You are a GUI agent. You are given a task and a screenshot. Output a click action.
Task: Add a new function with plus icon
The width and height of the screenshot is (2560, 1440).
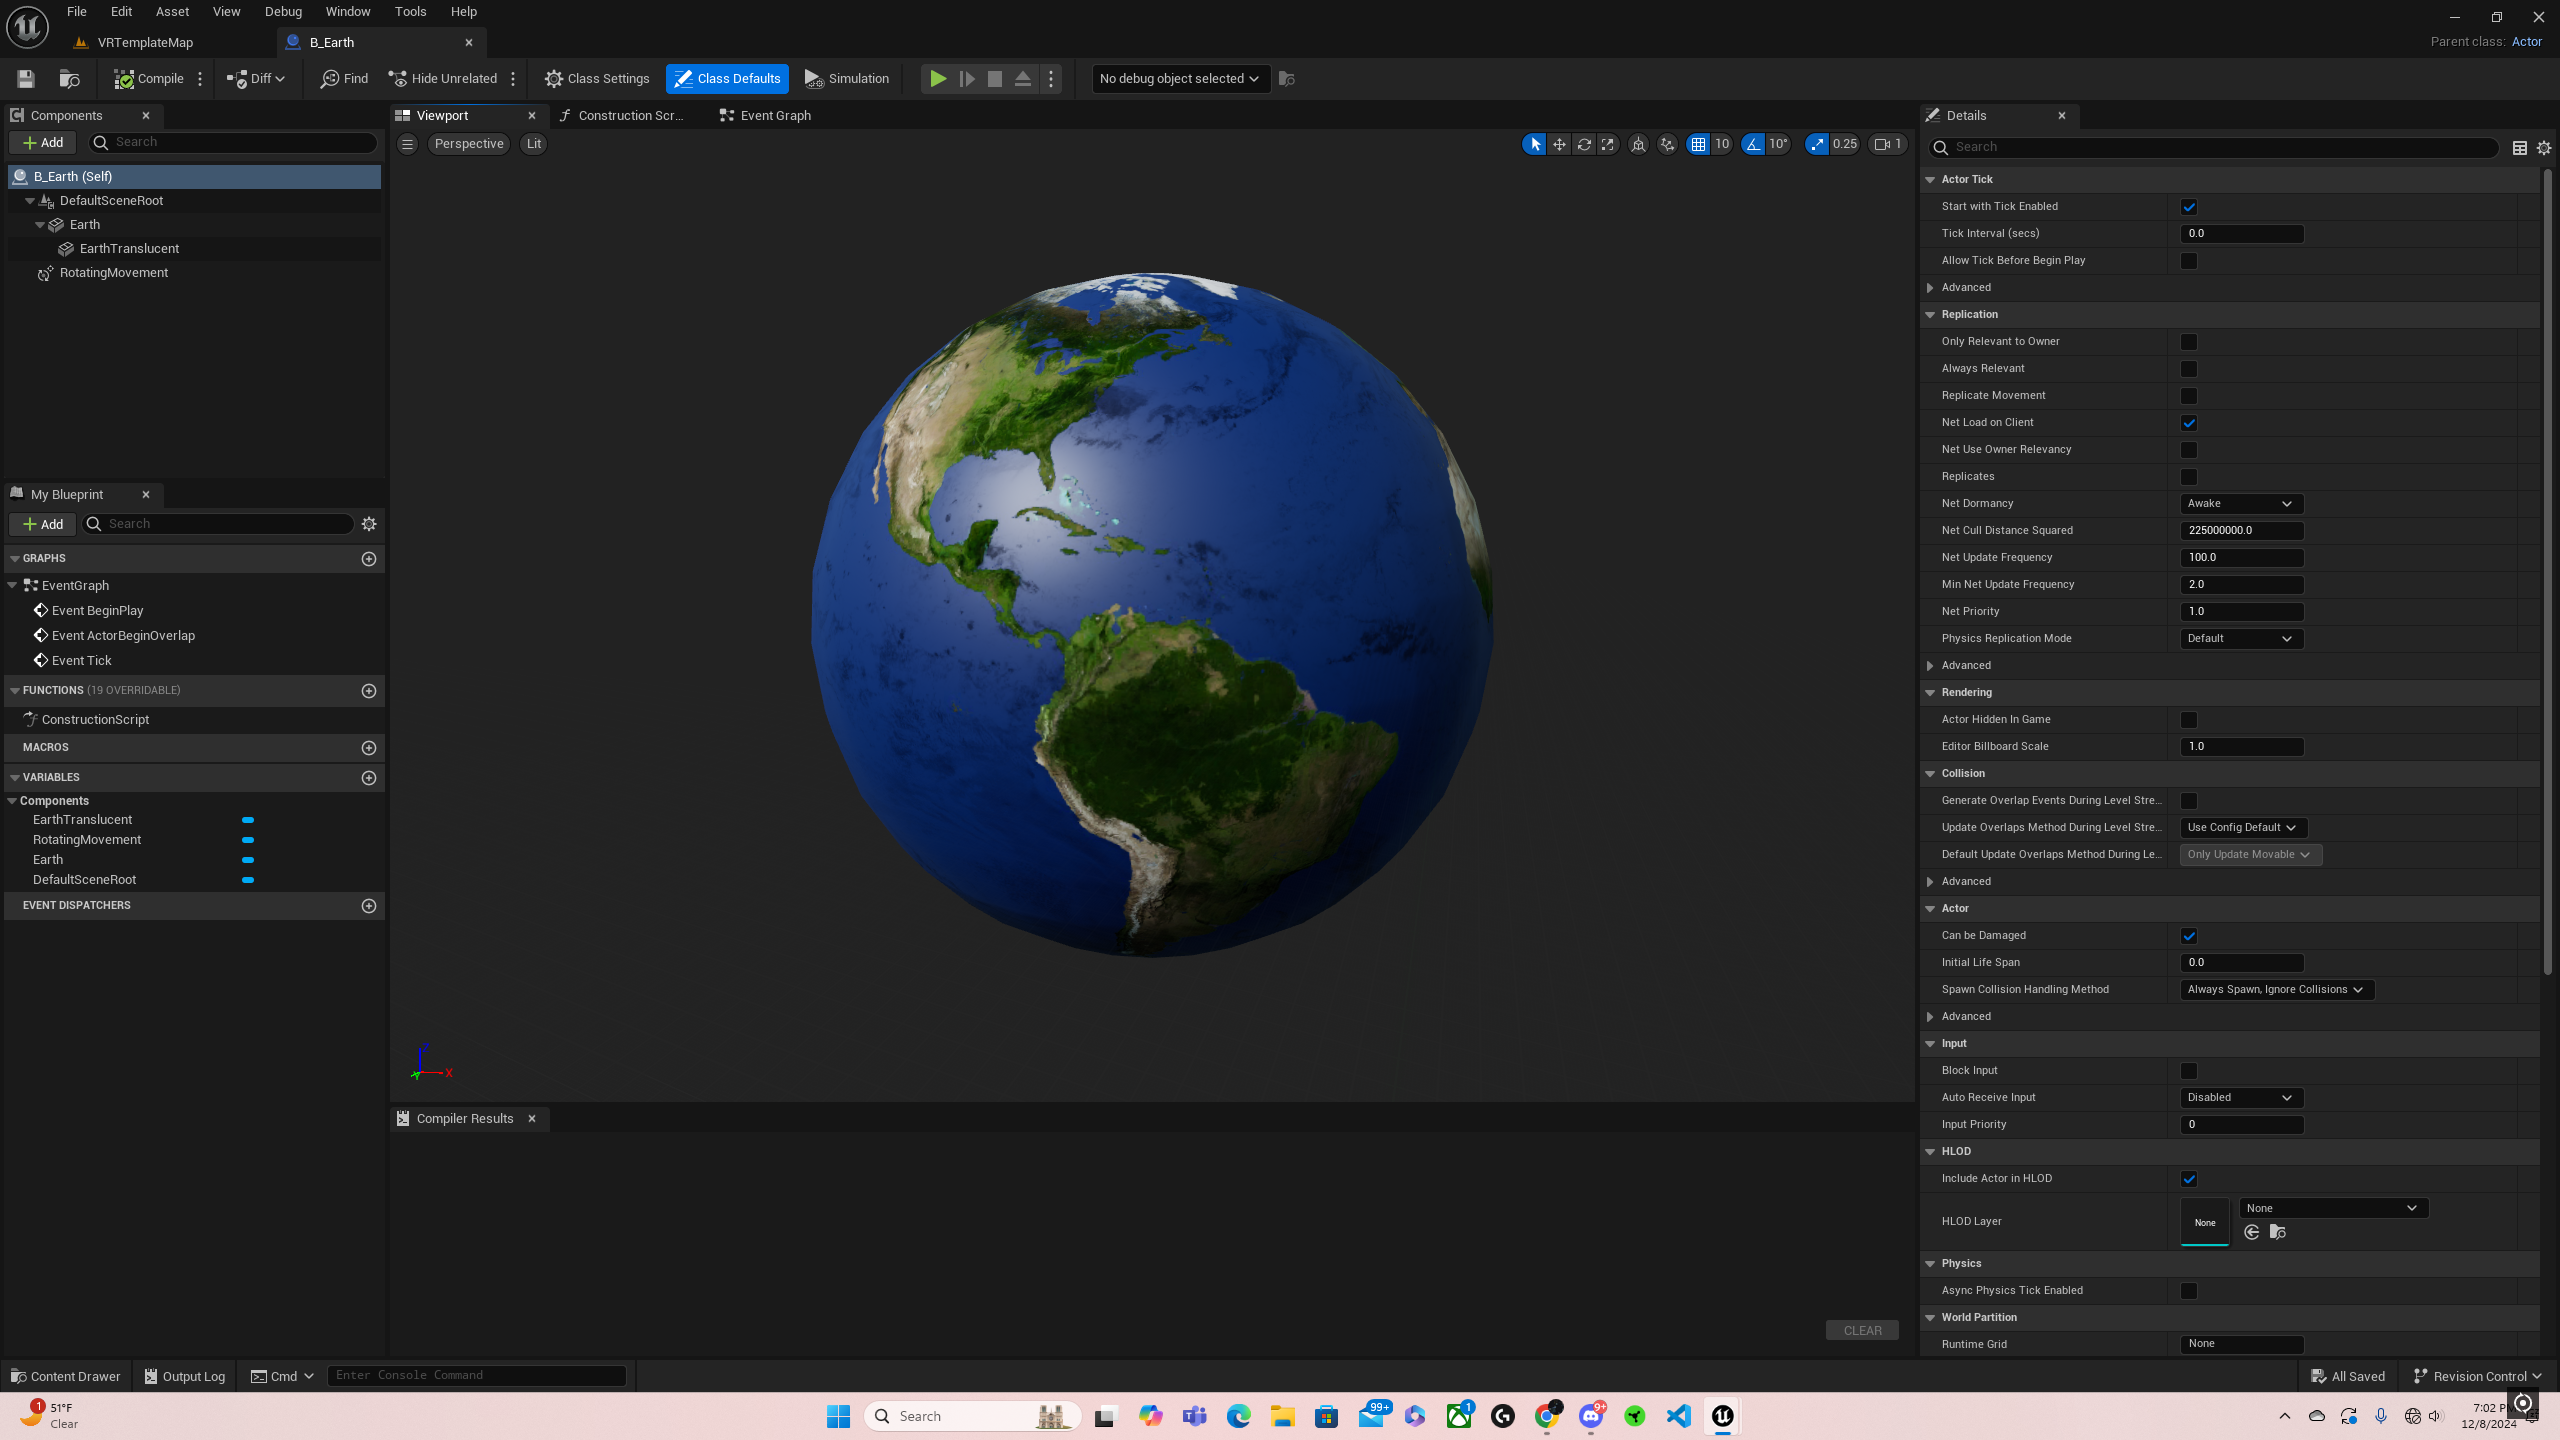point(369,691)
